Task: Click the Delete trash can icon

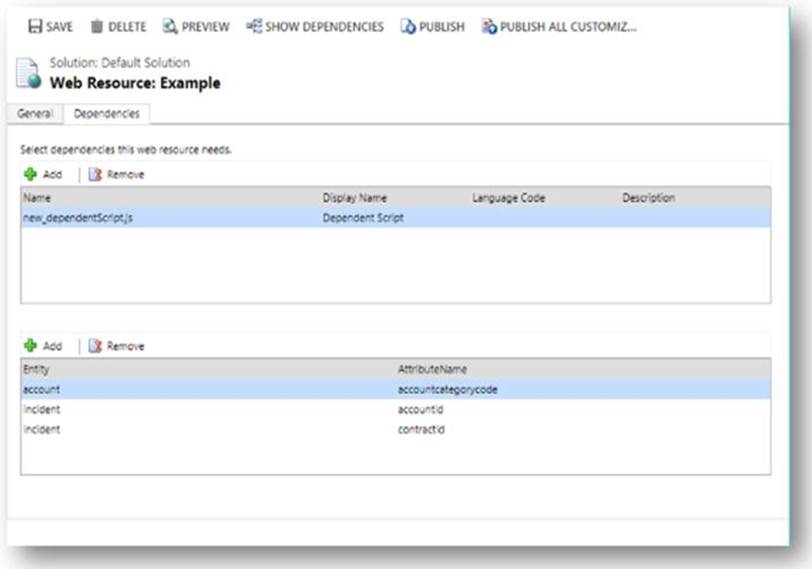Action: (x=97, y=27)
